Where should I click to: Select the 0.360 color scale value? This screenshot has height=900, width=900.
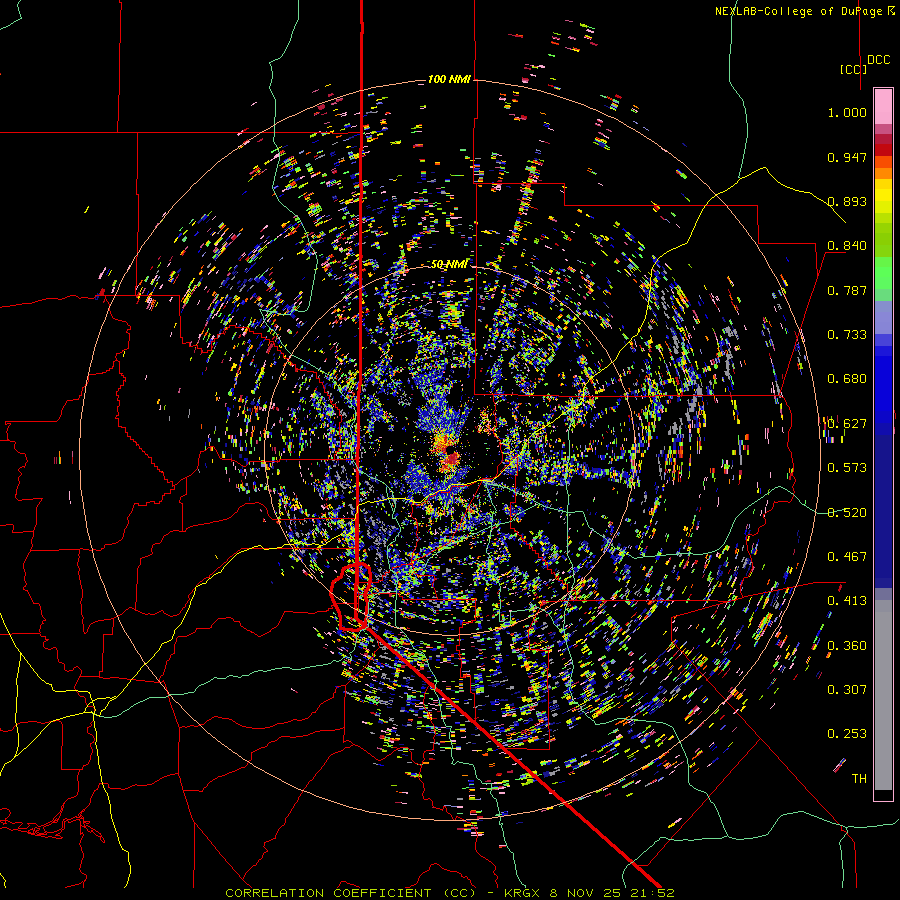(847, 646)
